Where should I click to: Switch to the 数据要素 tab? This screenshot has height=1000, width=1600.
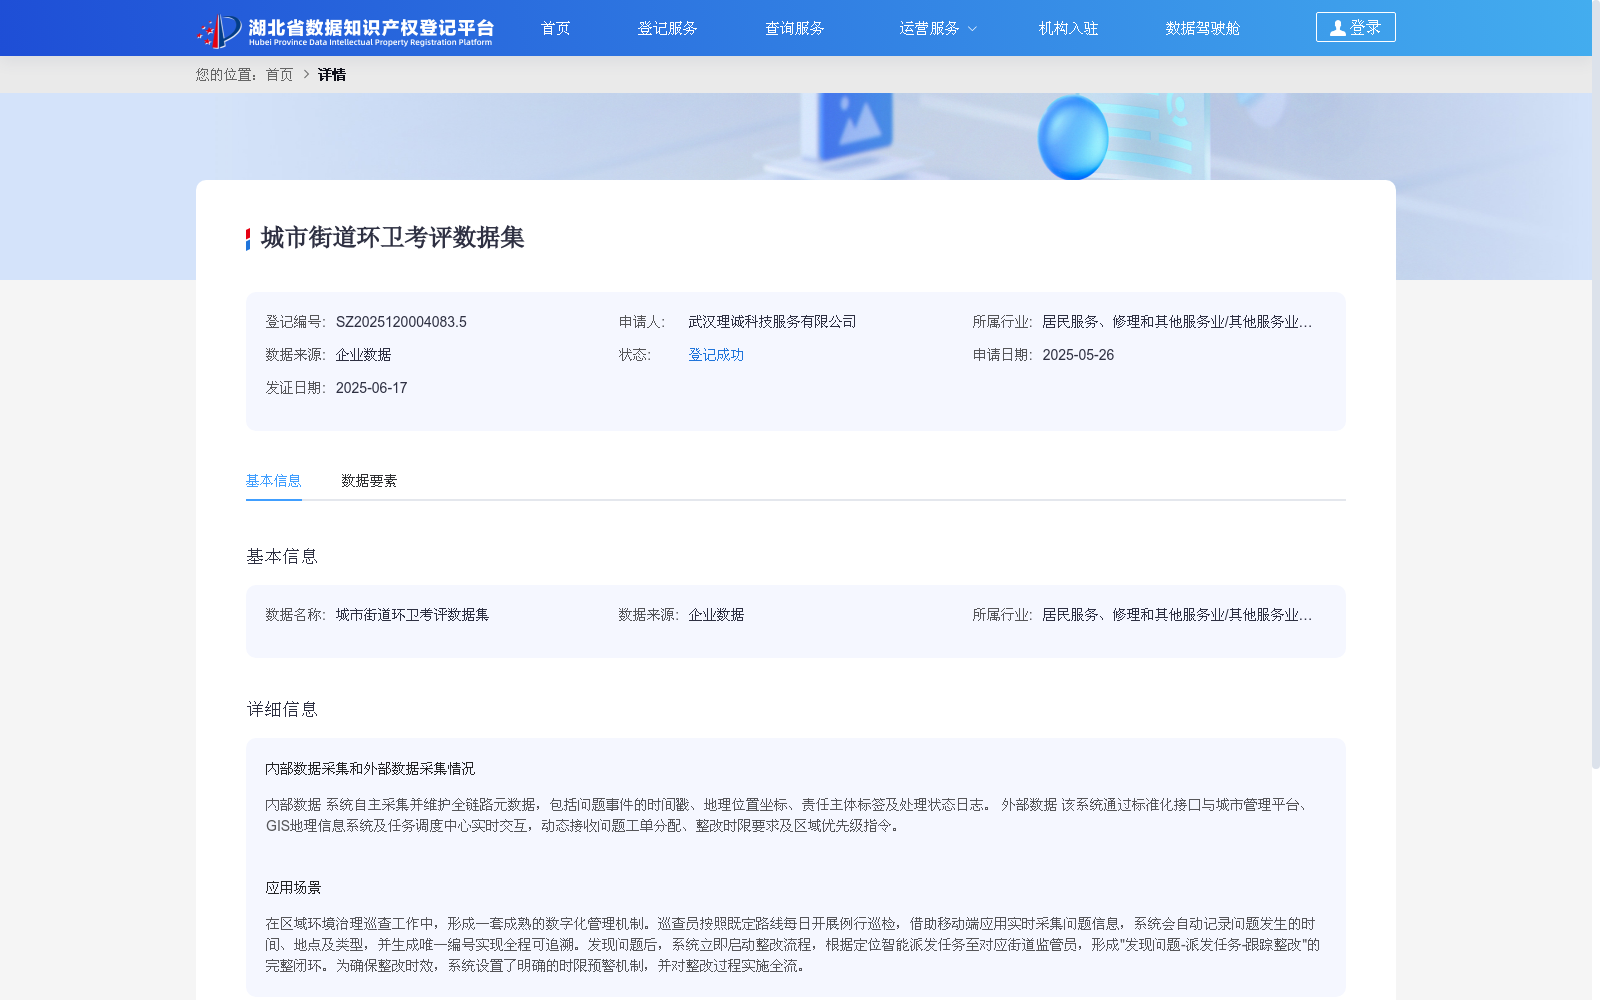coord(369,481)
